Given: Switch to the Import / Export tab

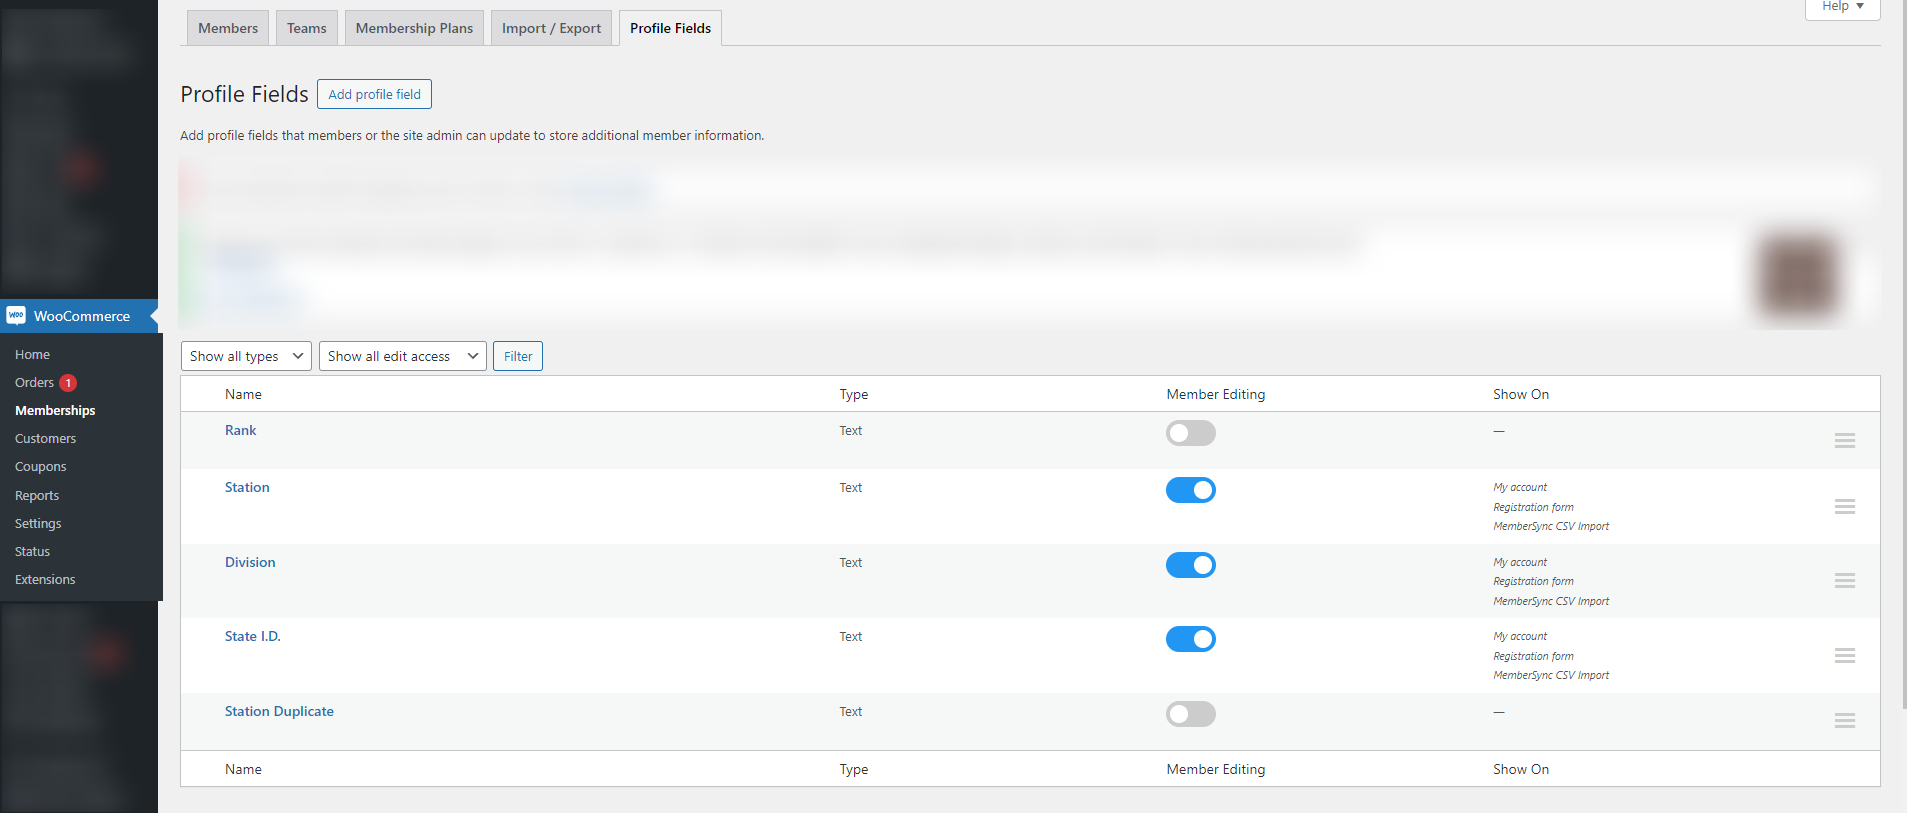Looking at the screenshot, I should 551,28.
